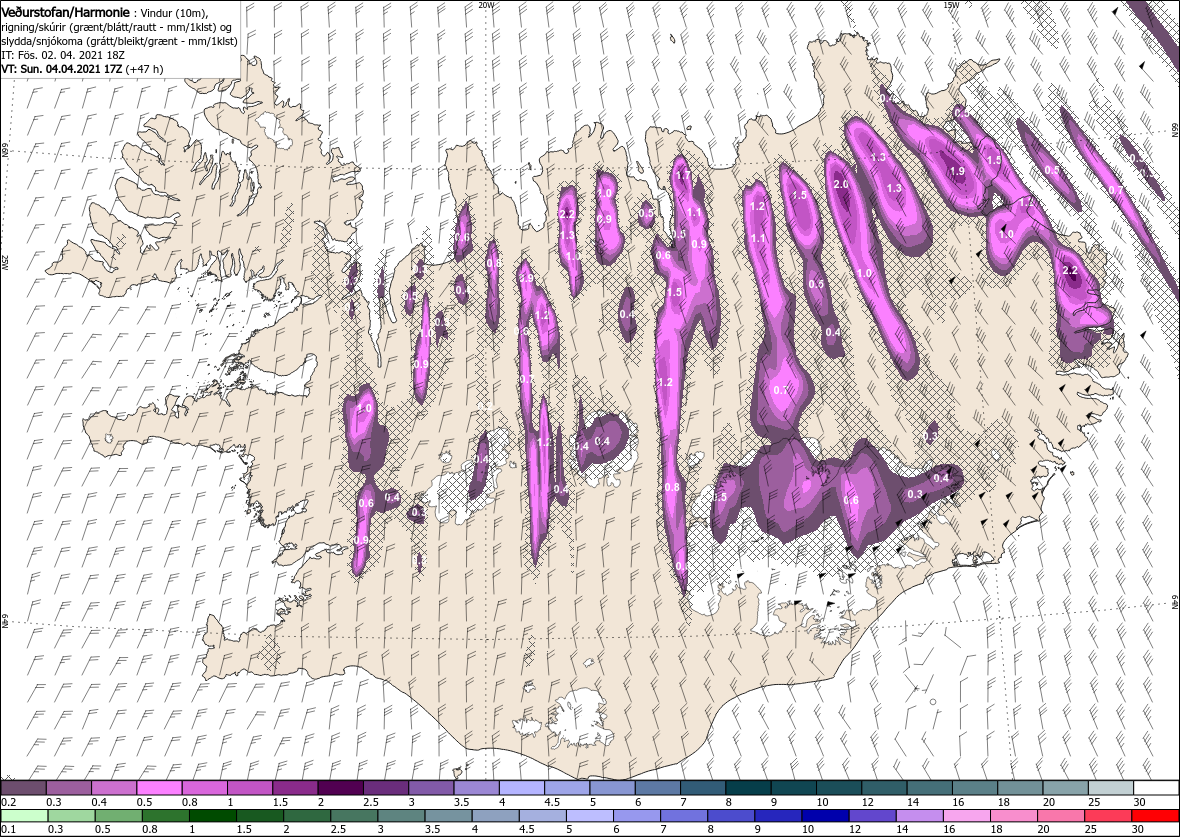Viewport: 1180px width, 837px height.
Task: Pick the rain scale swatch labeled 3.5
Action: point(448,816)
